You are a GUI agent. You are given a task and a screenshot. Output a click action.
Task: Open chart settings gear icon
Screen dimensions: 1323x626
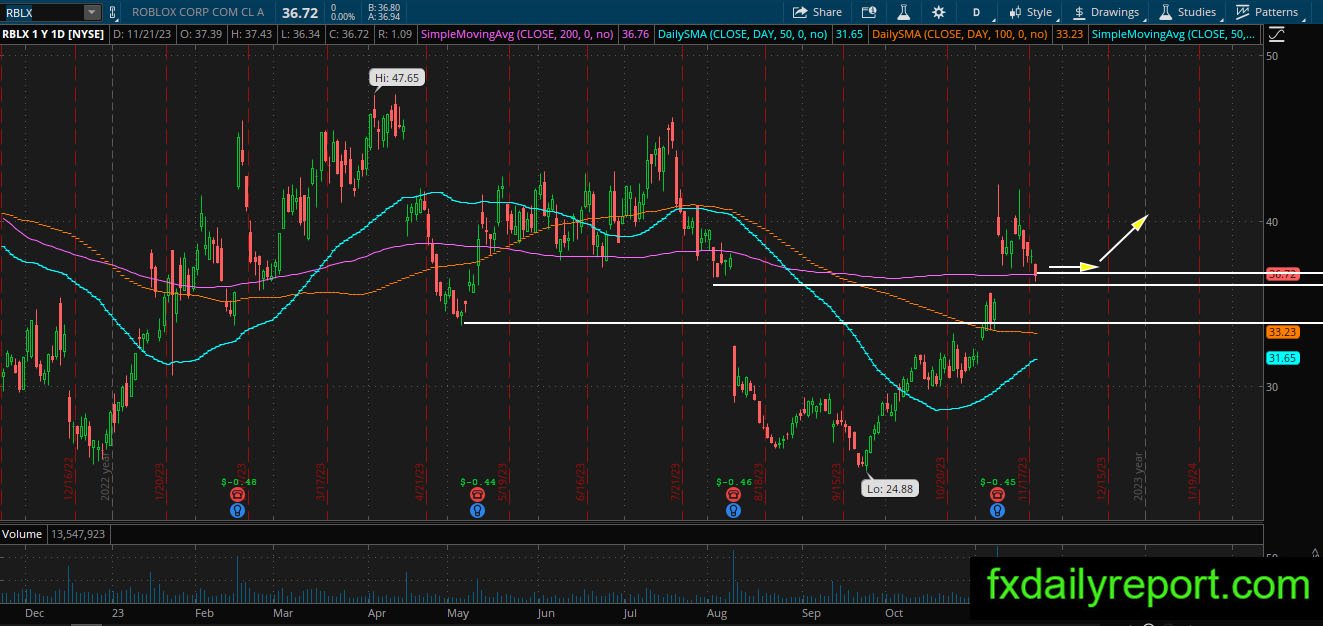tap(938, 12)
